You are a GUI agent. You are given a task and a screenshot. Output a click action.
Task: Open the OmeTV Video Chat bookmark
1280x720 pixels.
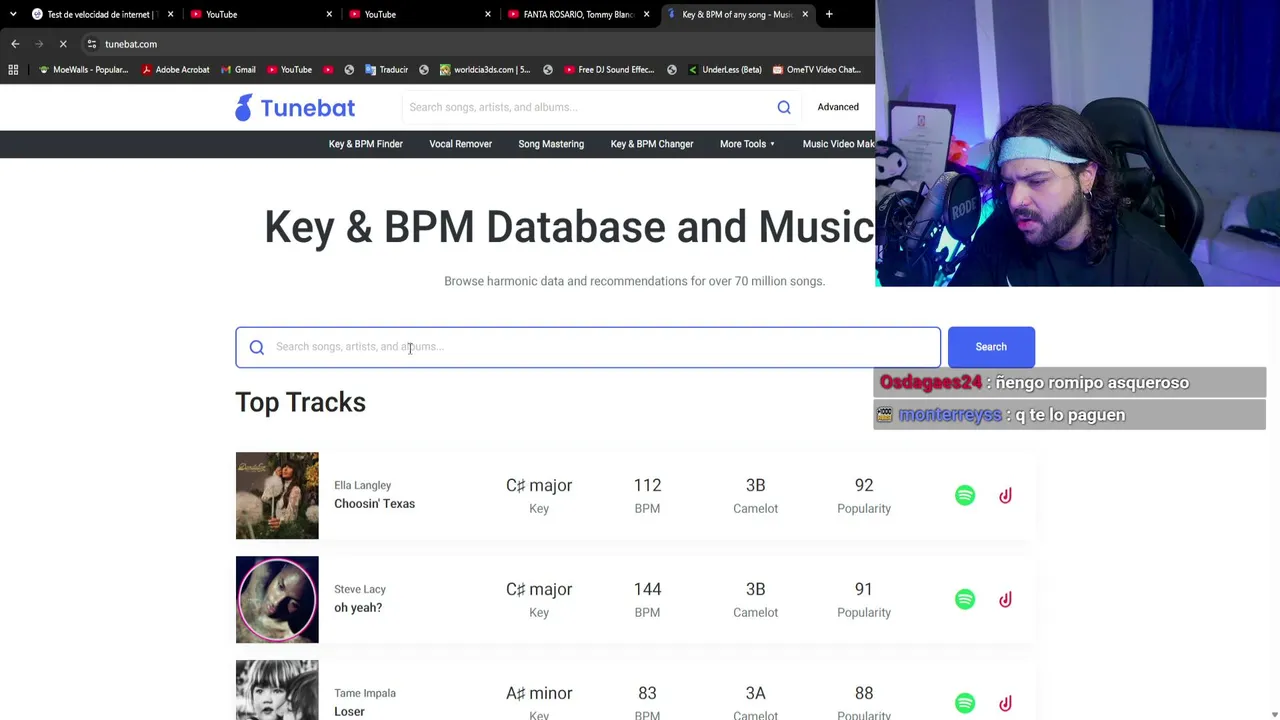816,70
